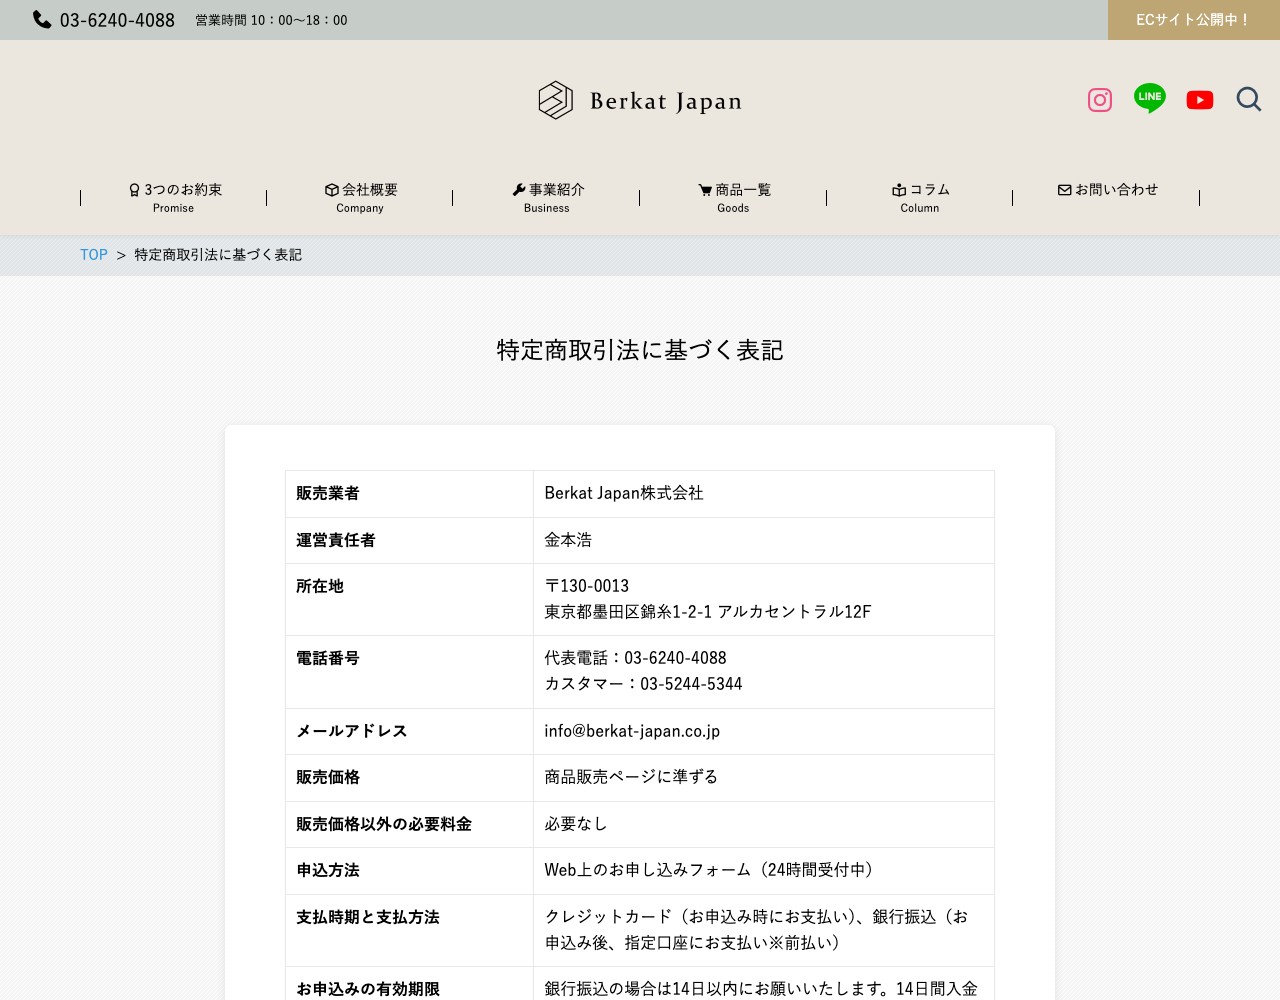Image resolution: width=1280 pixels, height=1000 pixels.
Task: Click the Berkat Japan logo
Action: [x=640, y=100]
